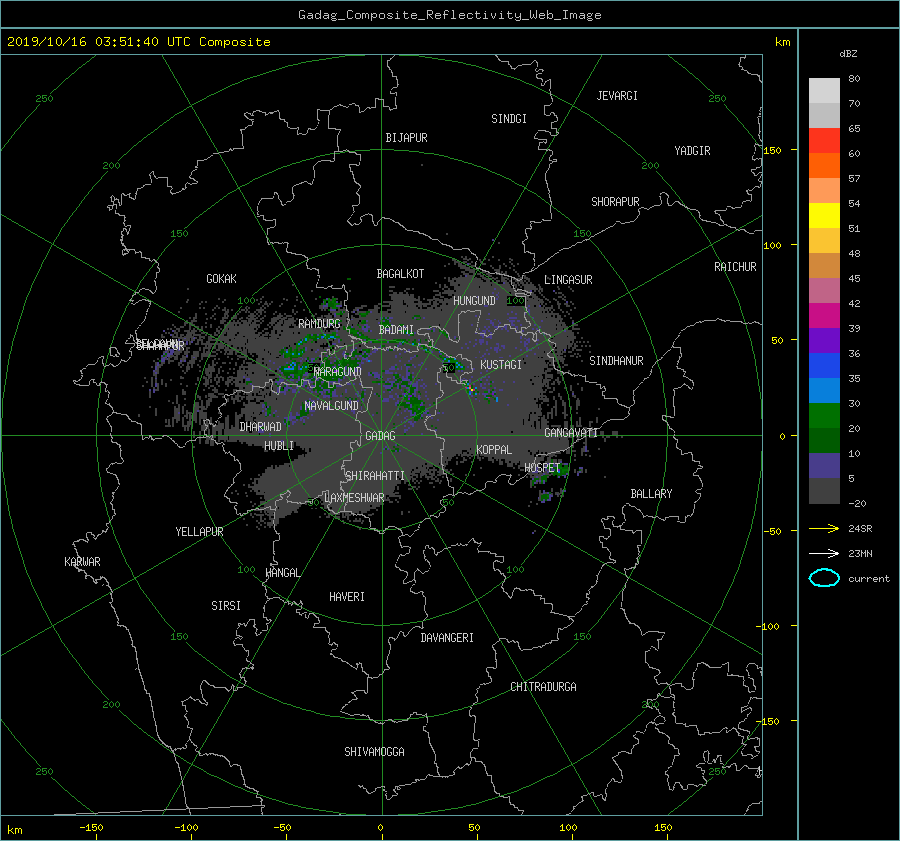Click the 'SINDGI' city label
Image resolution: width=900 pixels, height=841 pixels.
(x=509, y=119)
